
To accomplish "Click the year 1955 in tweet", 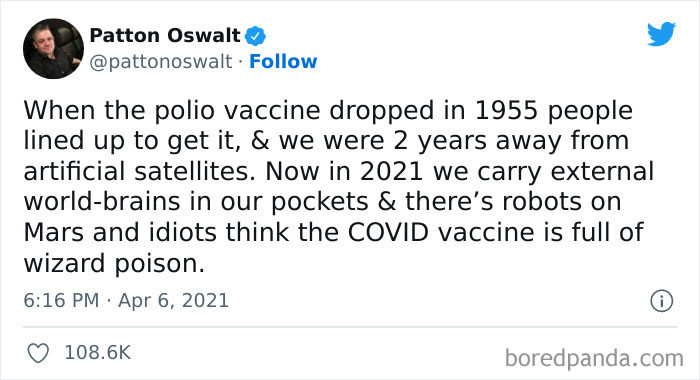I will point(506,110).
